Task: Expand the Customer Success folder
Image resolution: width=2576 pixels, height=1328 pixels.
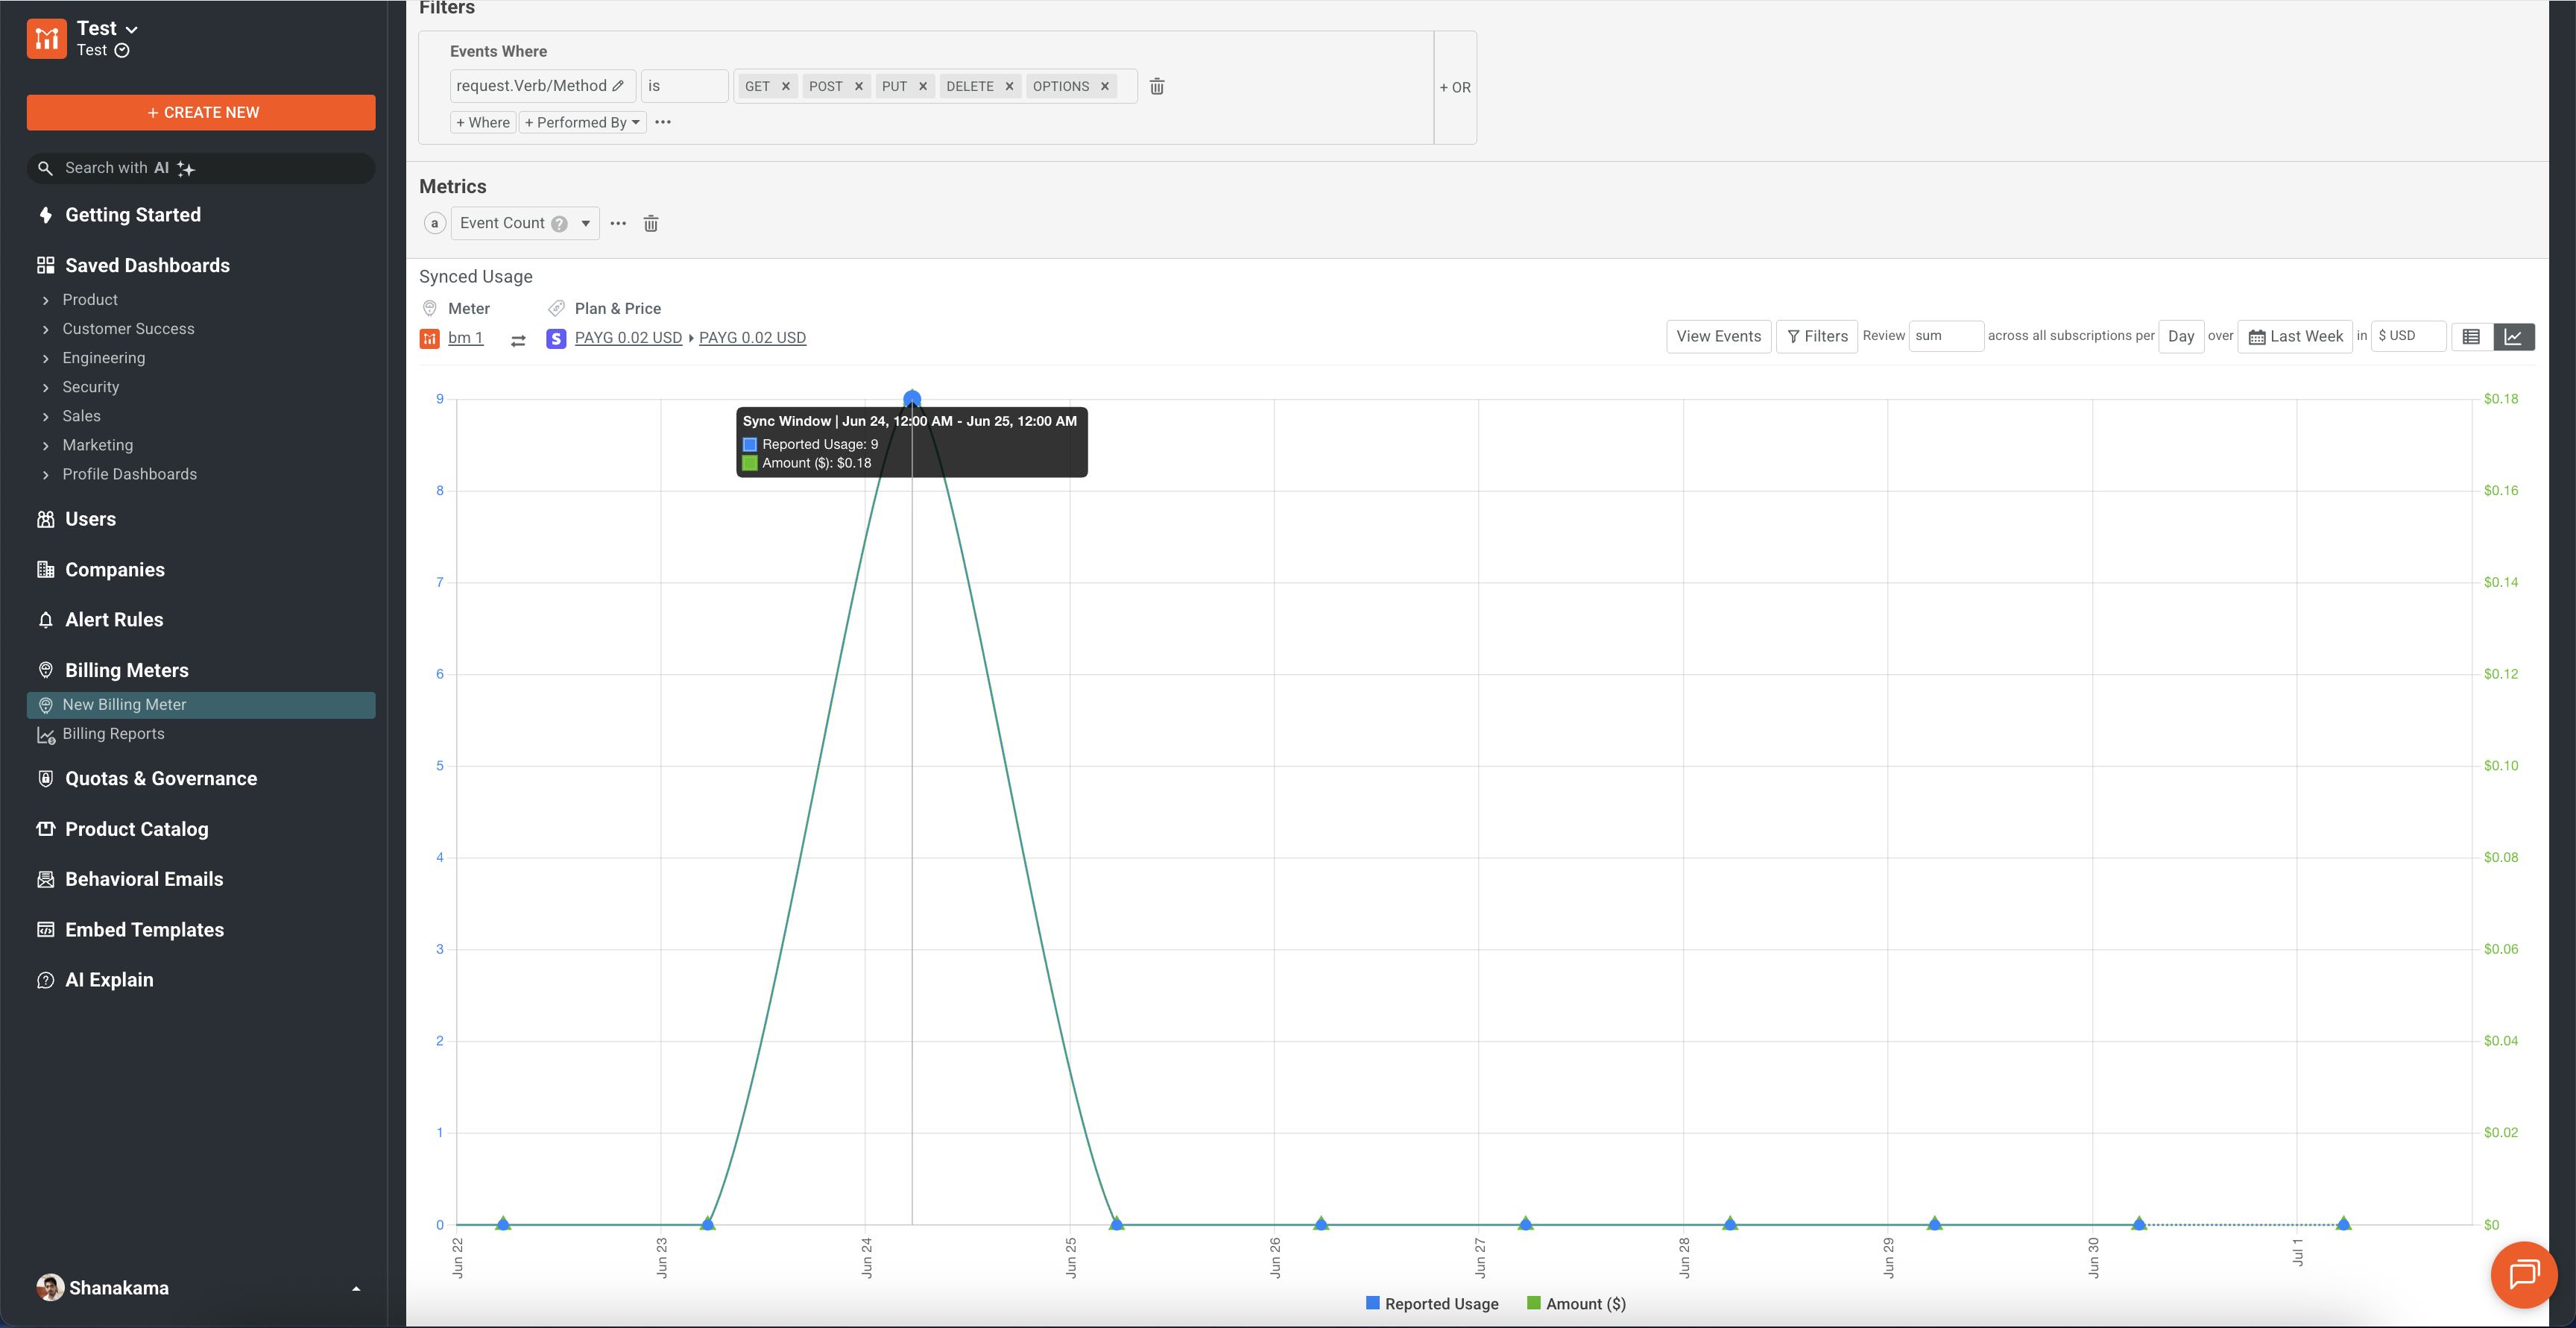Action: pyautogui.click(x=128, y=329)
